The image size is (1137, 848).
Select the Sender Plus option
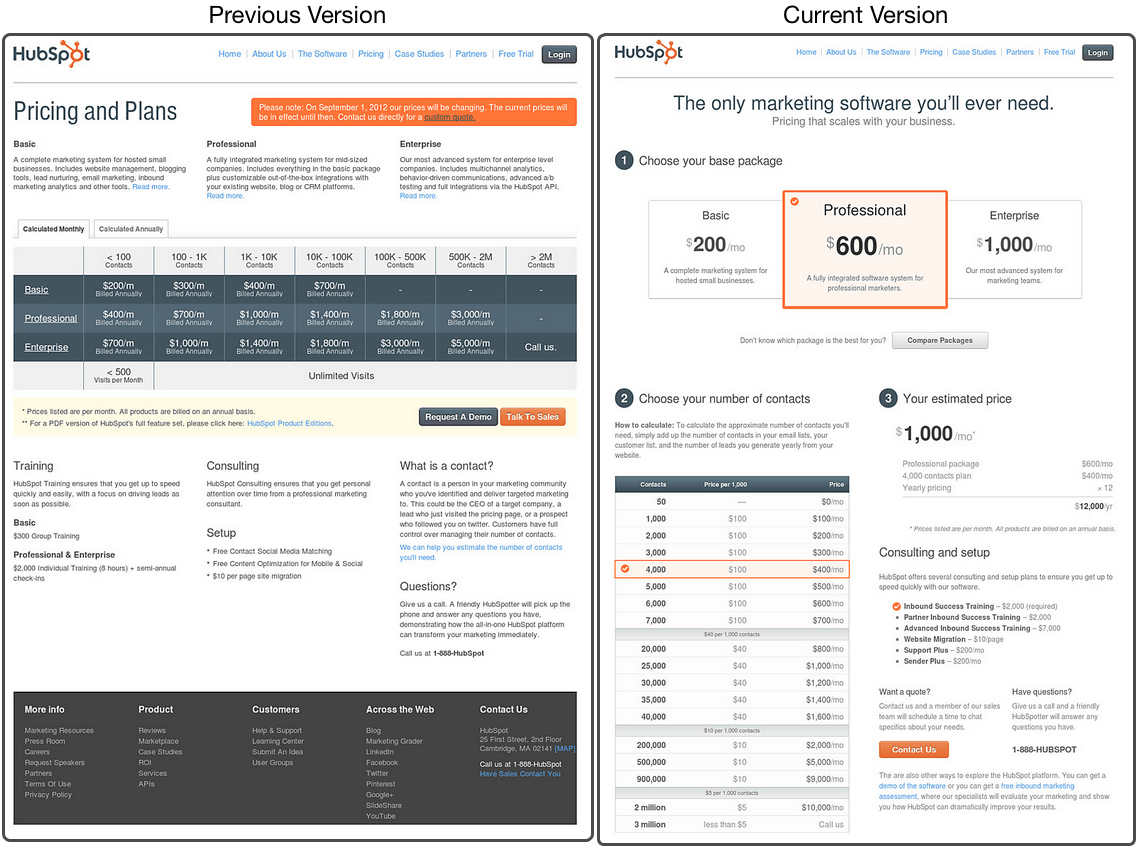click(x=942, y=661)
